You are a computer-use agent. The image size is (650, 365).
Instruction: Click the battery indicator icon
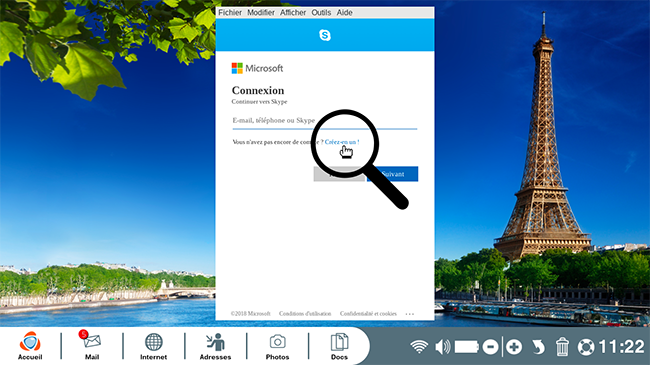coord(467,347)
